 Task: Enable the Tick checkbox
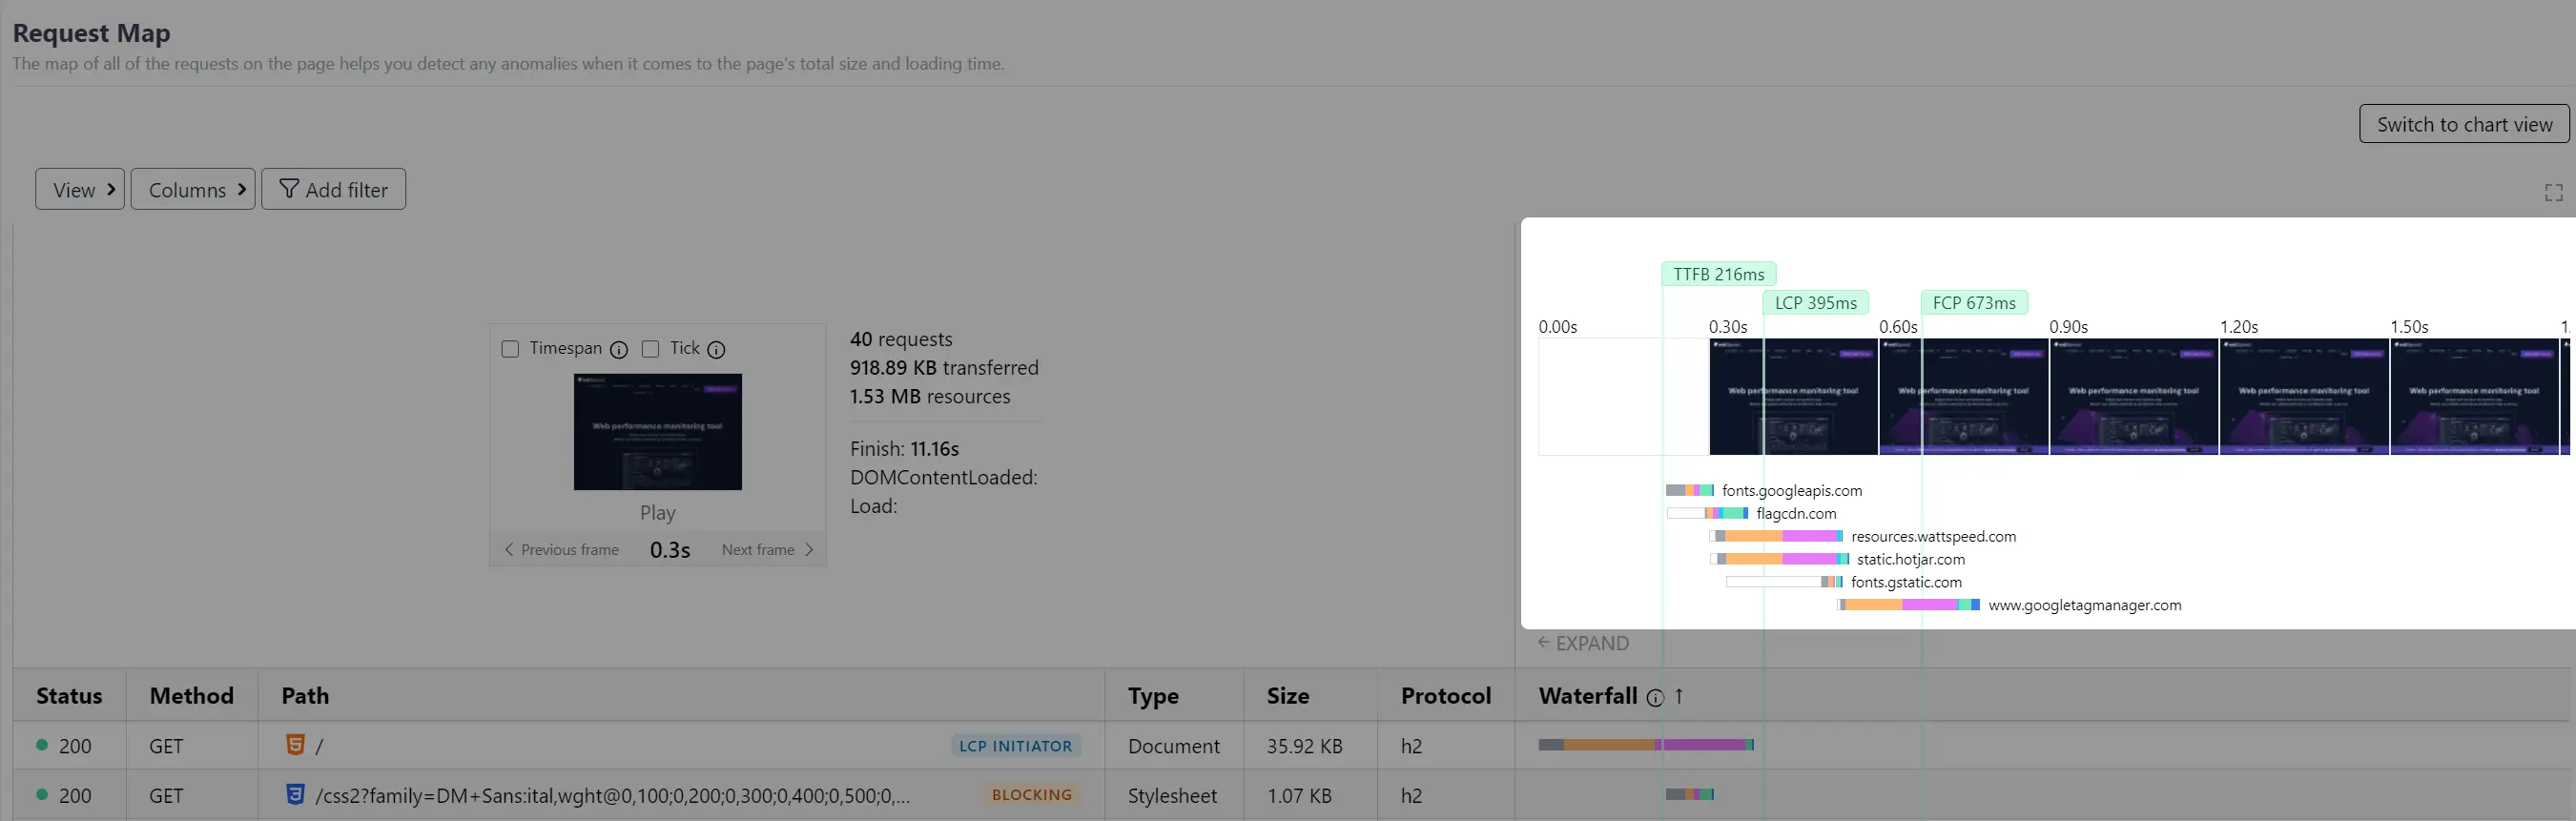pyautogui.click(x=651, y=349)
